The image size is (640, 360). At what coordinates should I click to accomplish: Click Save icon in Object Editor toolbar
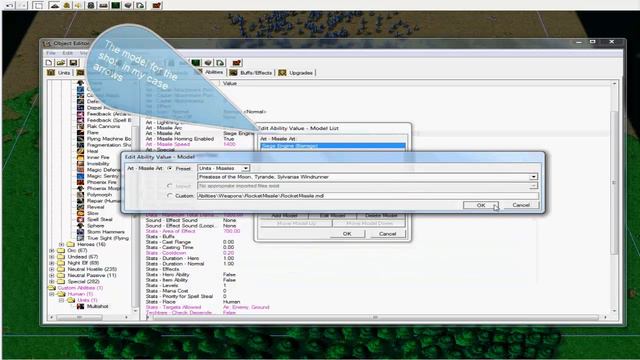pos(73,62)
